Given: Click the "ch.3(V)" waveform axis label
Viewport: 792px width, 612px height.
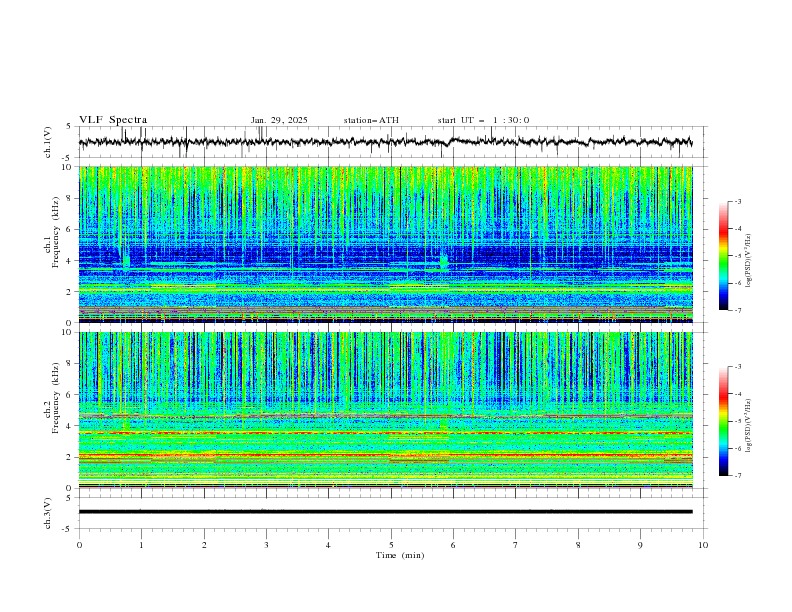Looking at the screenshot, I should click(48, 513).
